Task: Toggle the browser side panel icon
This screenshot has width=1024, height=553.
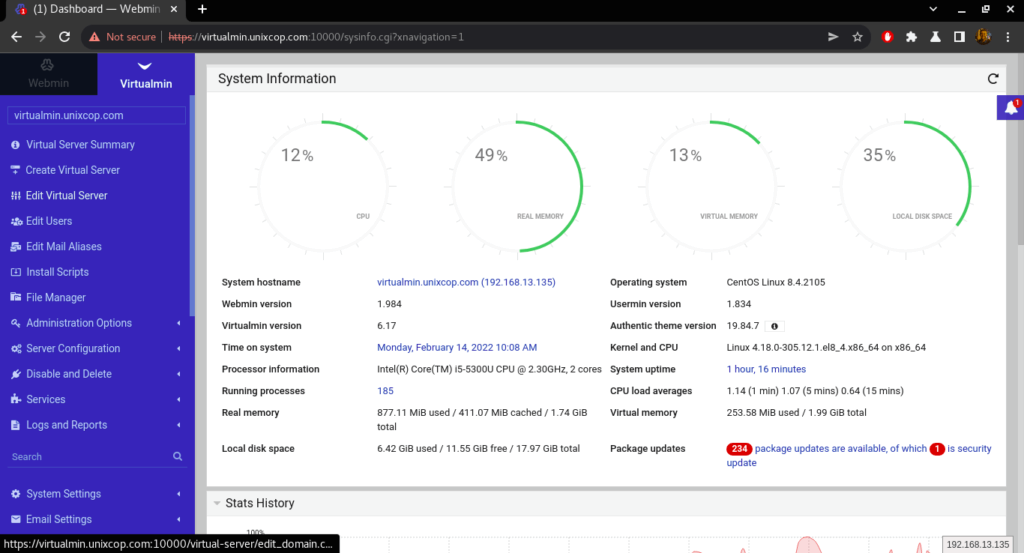Action: point(959,37)
